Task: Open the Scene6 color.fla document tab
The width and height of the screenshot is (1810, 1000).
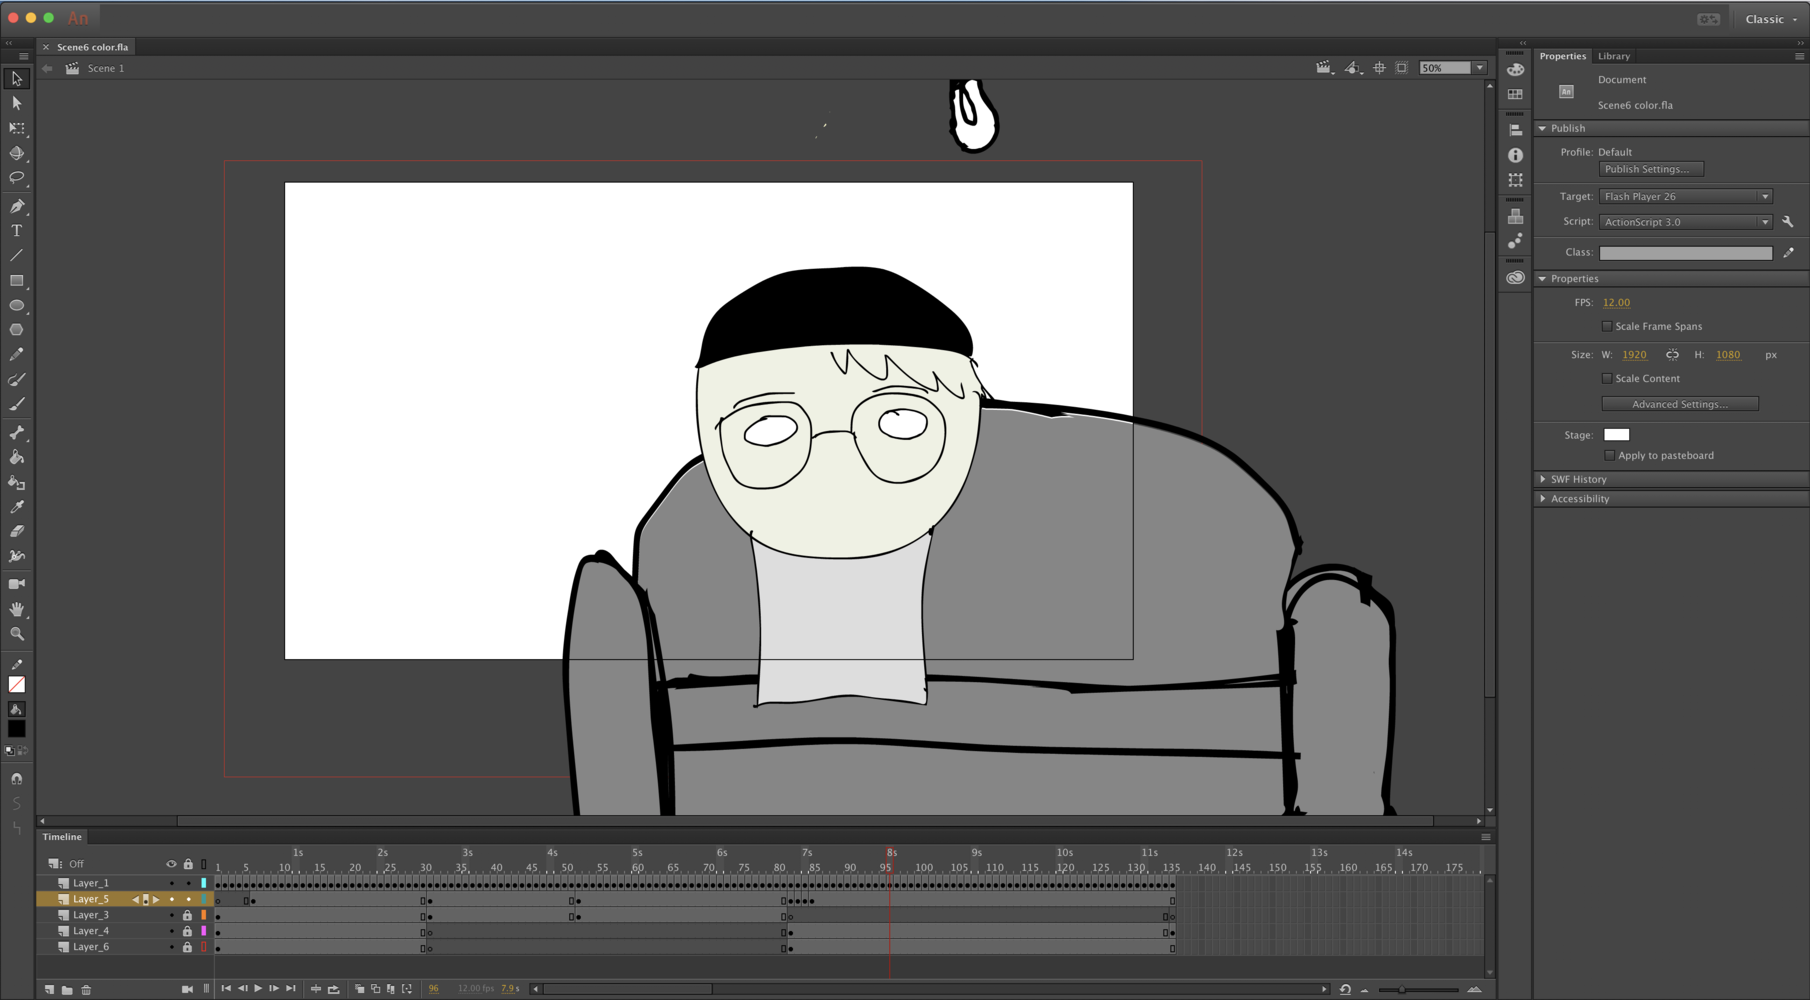Action: tap(92, 47)
